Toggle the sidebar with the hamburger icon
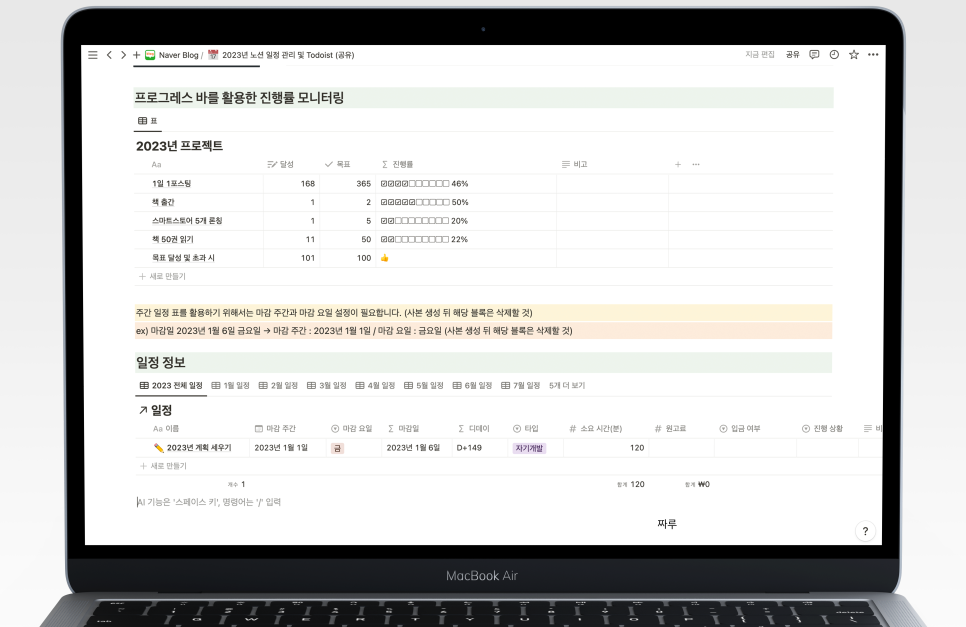Viewport: 966px width, 627px height. pos(92,55)
